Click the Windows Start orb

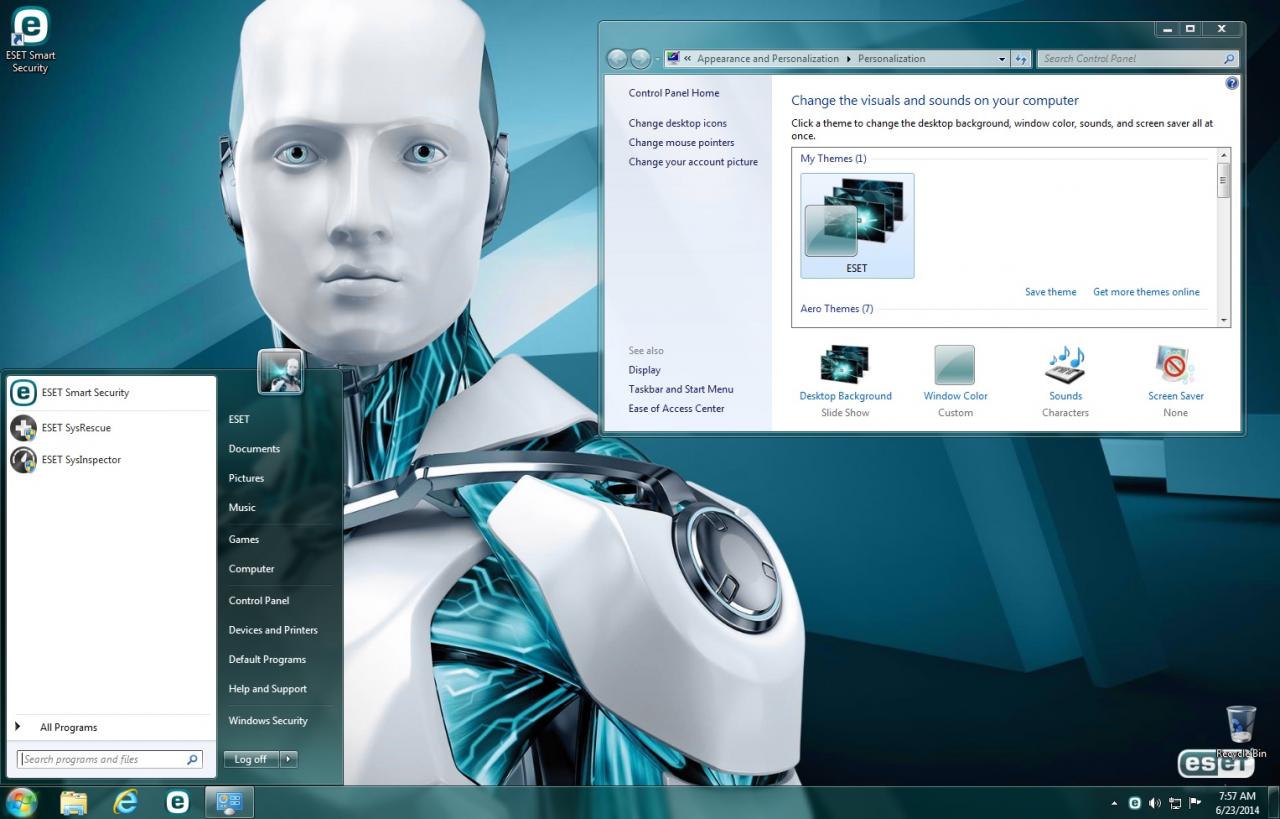[21, 802]
